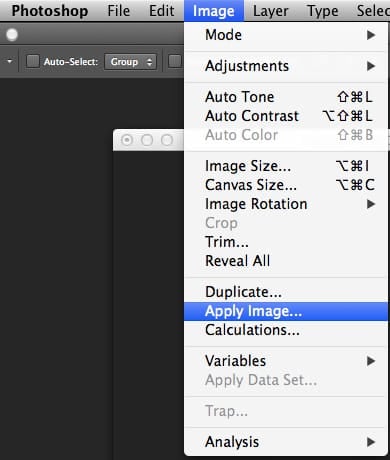Open the Image Size dialog
Screen dimensions: 390x460
click(286, 166)
